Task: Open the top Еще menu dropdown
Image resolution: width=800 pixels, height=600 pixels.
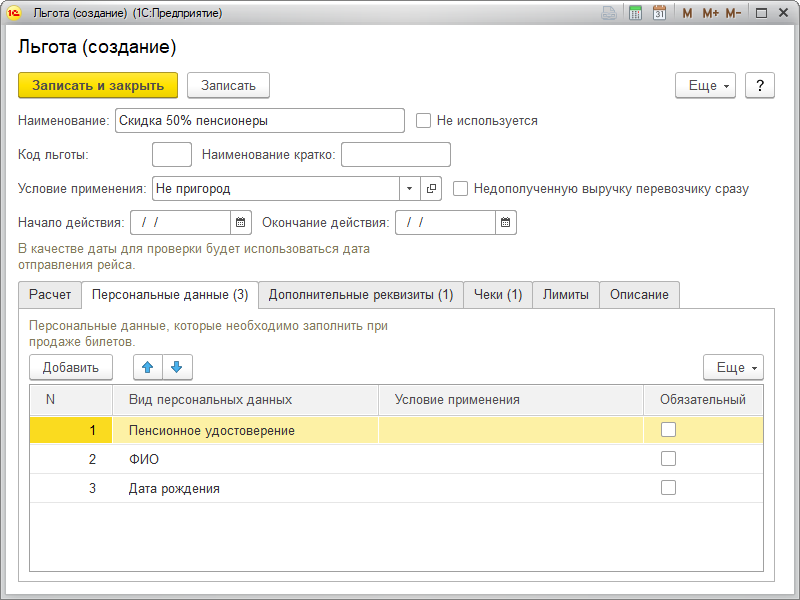Action: click(707, 86)
